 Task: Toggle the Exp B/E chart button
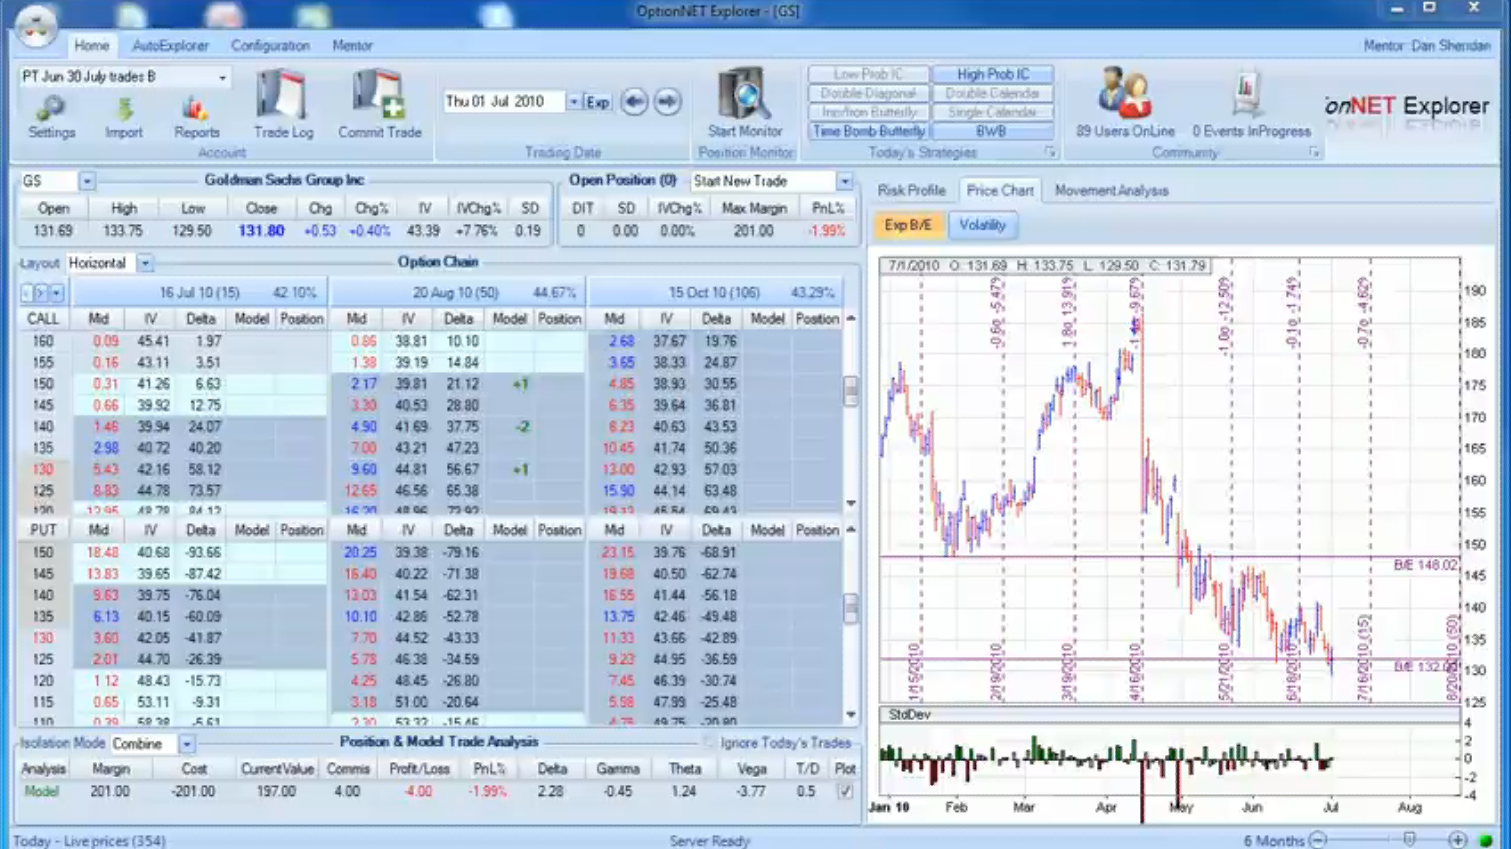(907, 225)
